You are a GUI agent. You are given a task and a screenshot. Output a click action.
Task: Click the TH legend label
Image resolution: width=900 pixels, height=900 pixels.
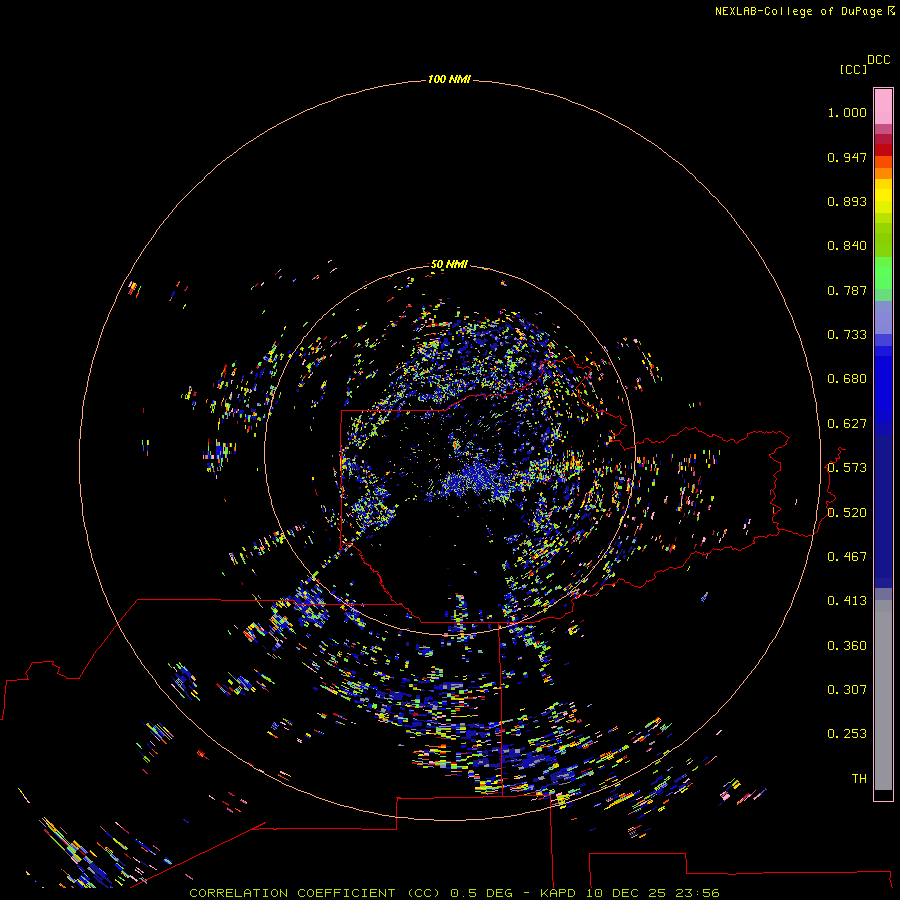(x=859, y=778)
